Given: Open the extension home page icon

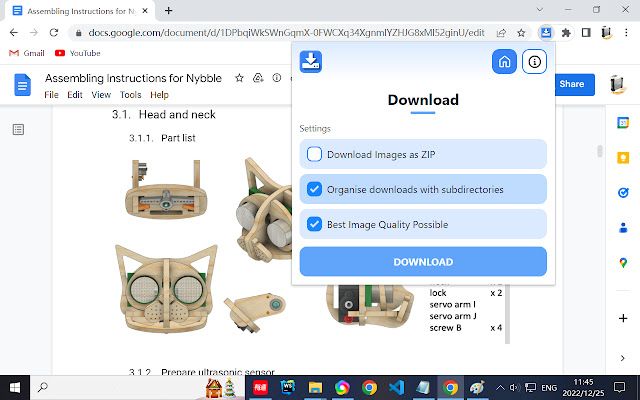Looking at the screenshot, I should coord(504,62).
